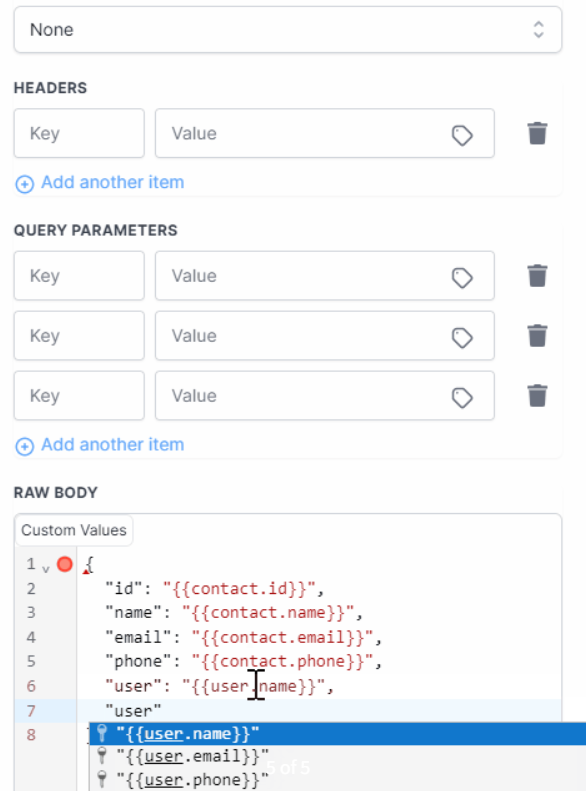Click second Query Parameters Key field
This screenshot has height=791, width=586.
(79, 335)
